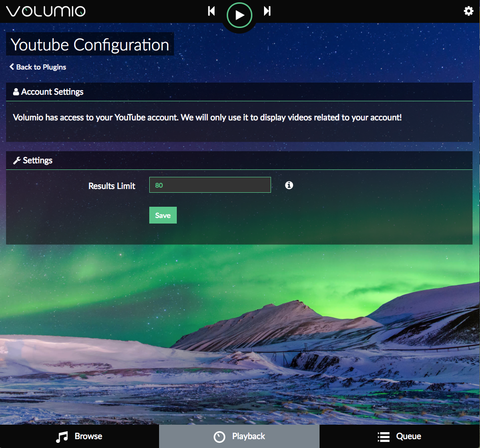Save the Youtube settings
The width and height of the screenshot is (480, 448).
163,215
